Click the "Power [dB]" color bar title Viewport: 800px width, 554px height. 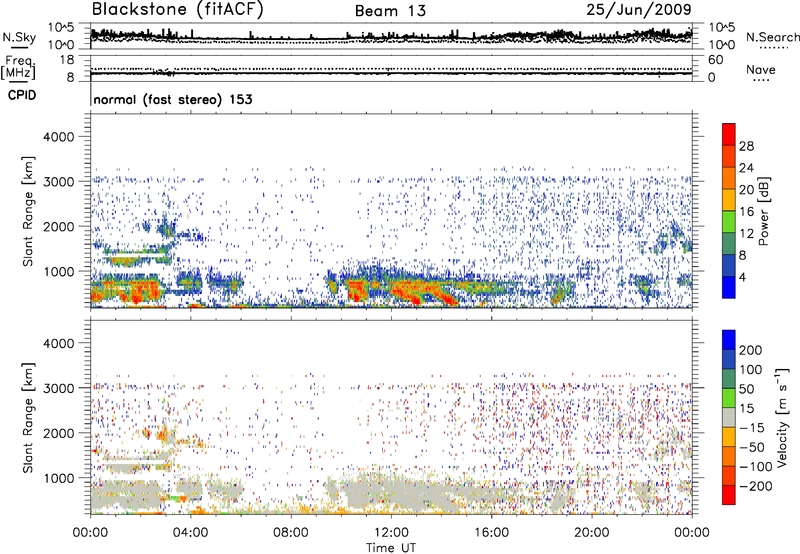[764, 211]
